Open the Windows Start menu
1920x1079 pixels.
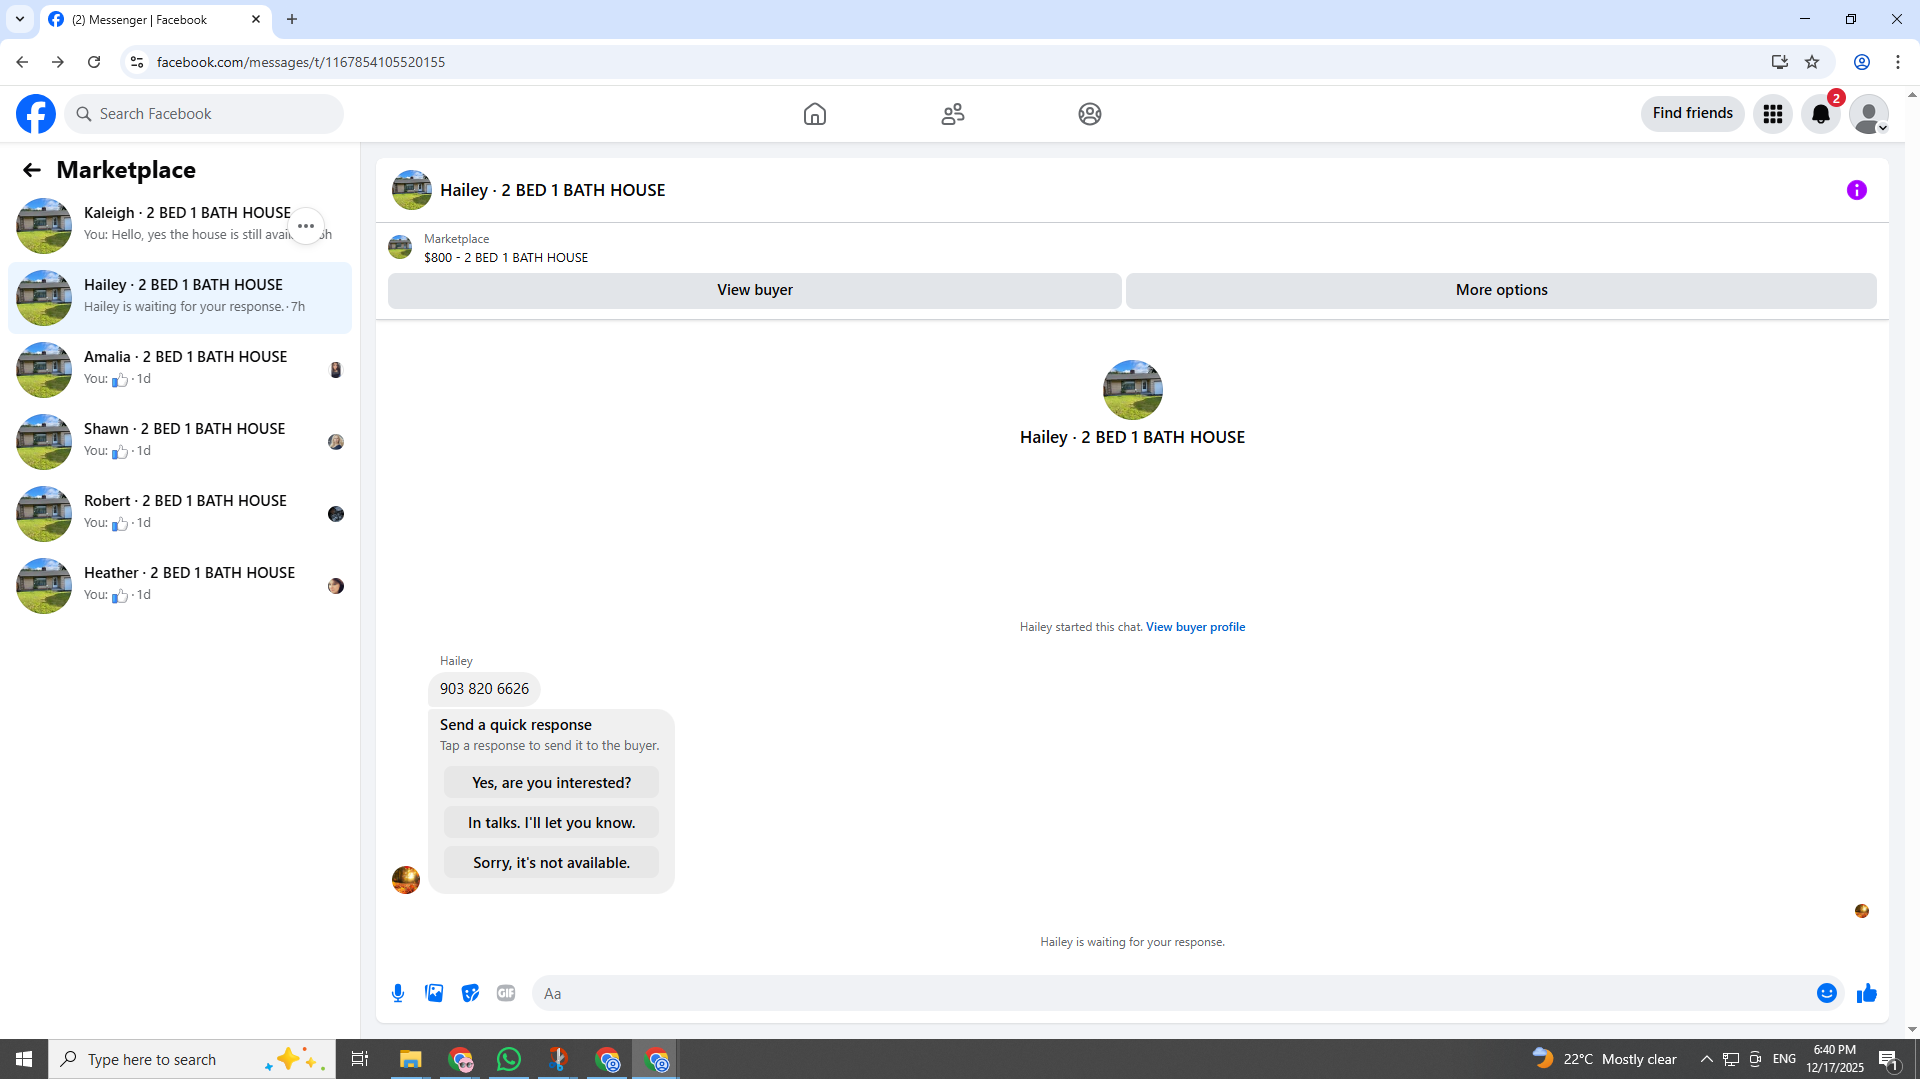[x=24, y=1059]
